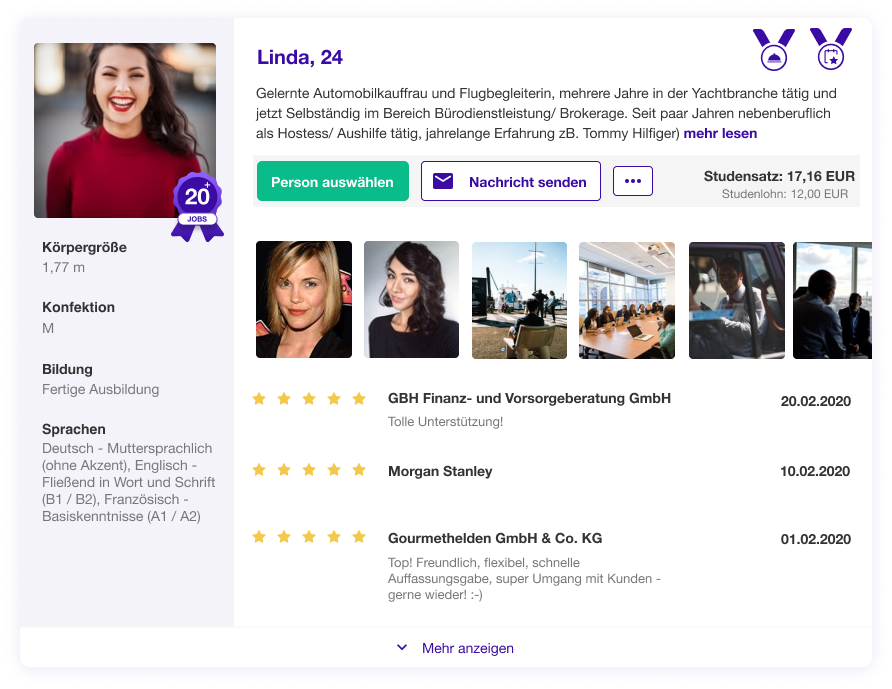Click the 20+ jobs ribbon badge
This screenshot has width=892, height=689.
197,207
